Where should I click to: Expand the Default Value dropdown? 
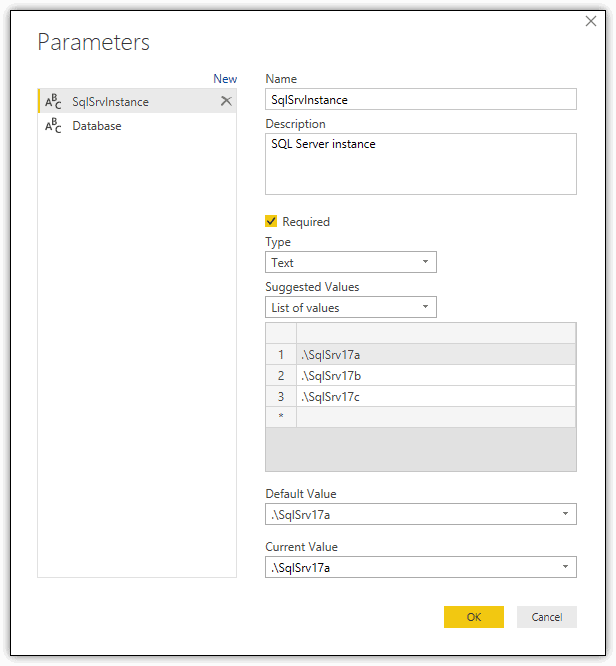421,514
